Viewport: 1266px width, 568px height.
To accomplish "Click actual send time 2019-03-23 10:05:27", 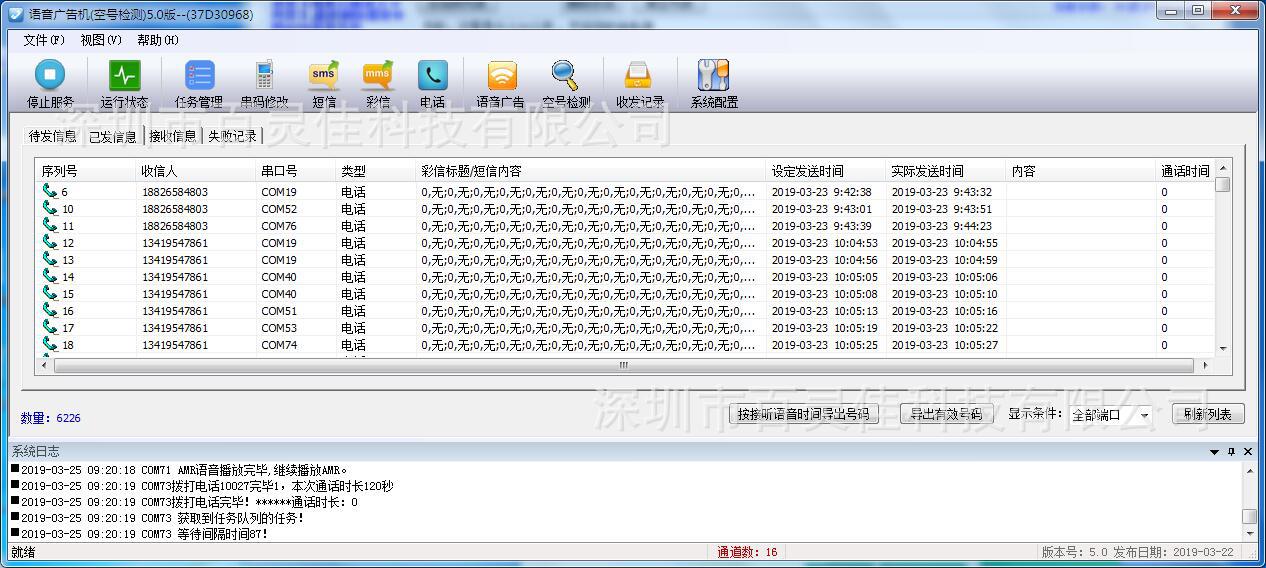I will pyautogui.click(x=944, y=345).
